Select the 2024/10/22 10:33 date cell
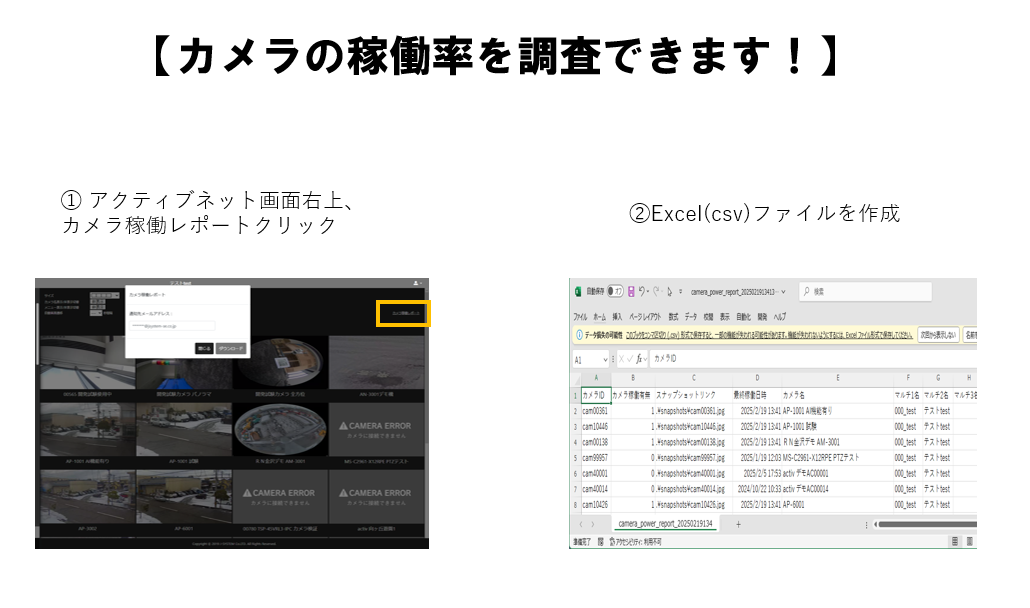 pyautogui.click(x=756, y=489)
